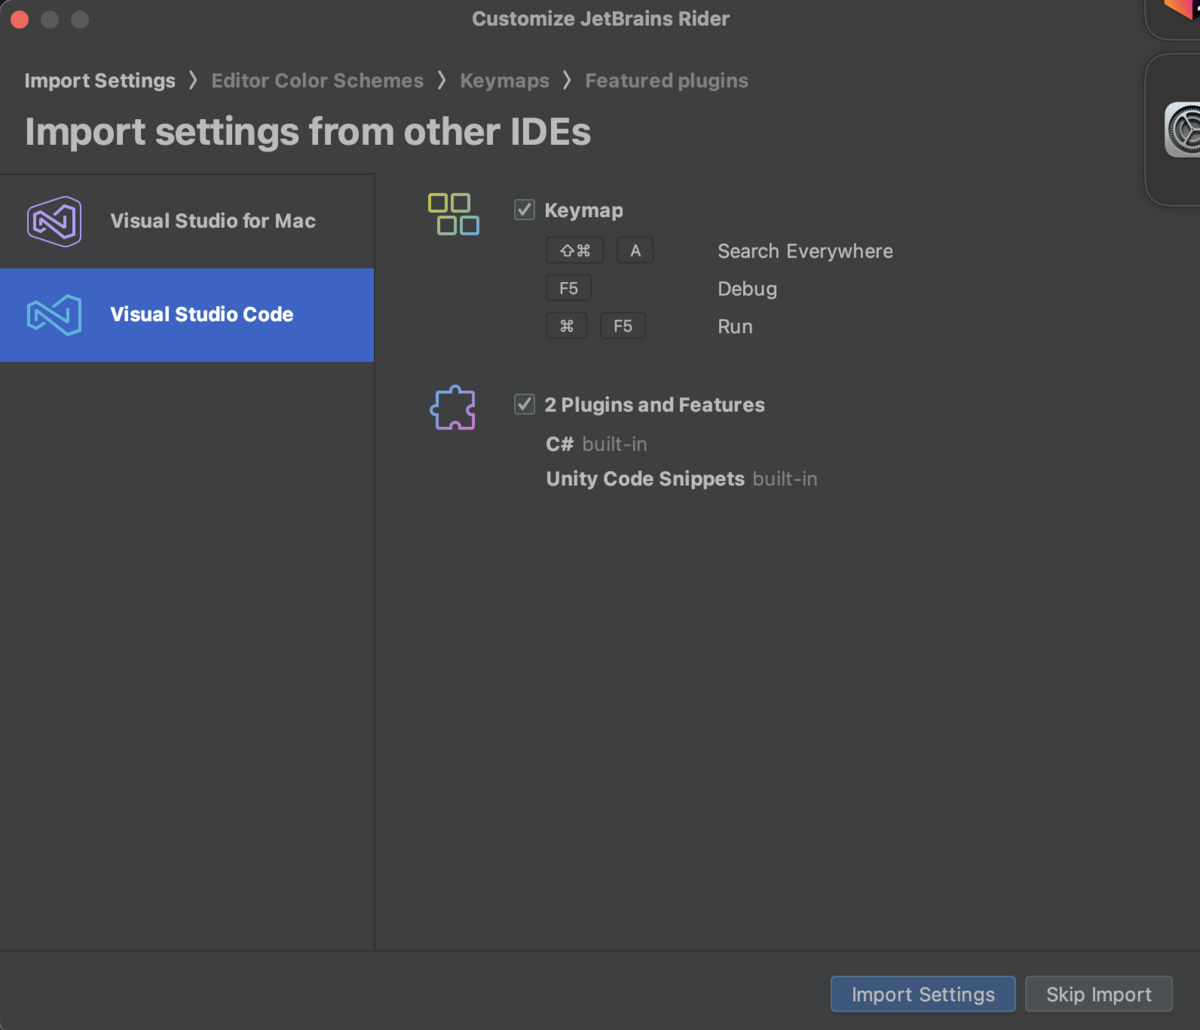Click the Visual Studio Code icon
This screenshot has height=1030, width=1200.
tap(53, 315)
